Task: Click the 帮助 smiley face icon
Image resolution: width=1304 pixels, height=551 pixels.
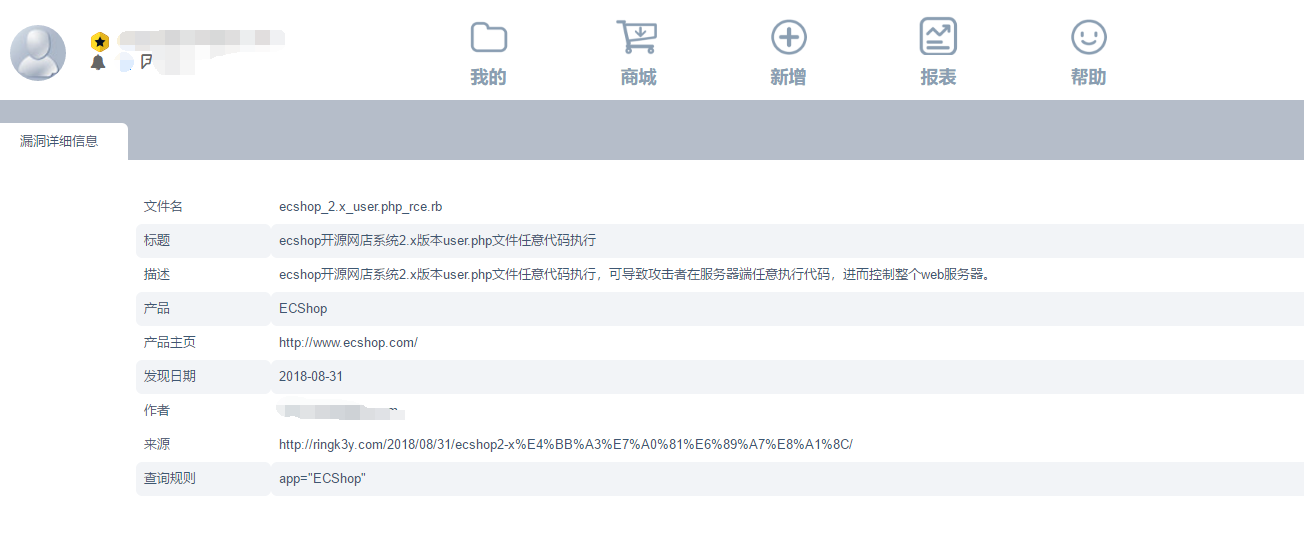Action: 1088,38
